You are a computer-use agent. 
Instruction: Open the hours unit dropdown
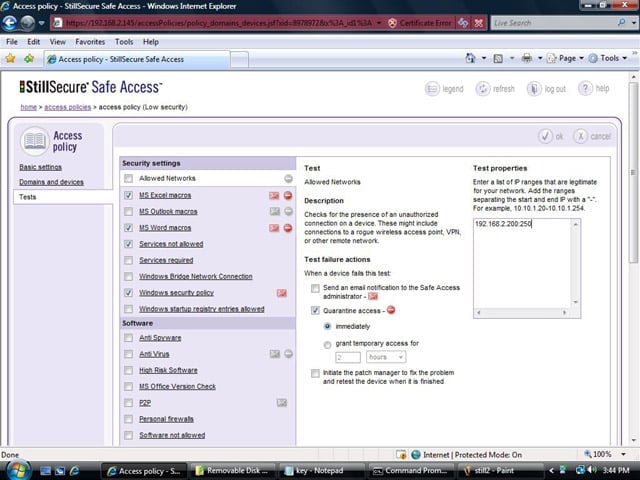[386, 357]
